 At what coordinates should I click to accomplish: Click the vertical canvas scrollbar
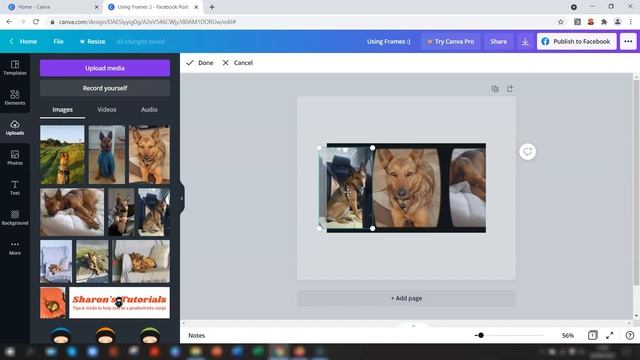636,183
